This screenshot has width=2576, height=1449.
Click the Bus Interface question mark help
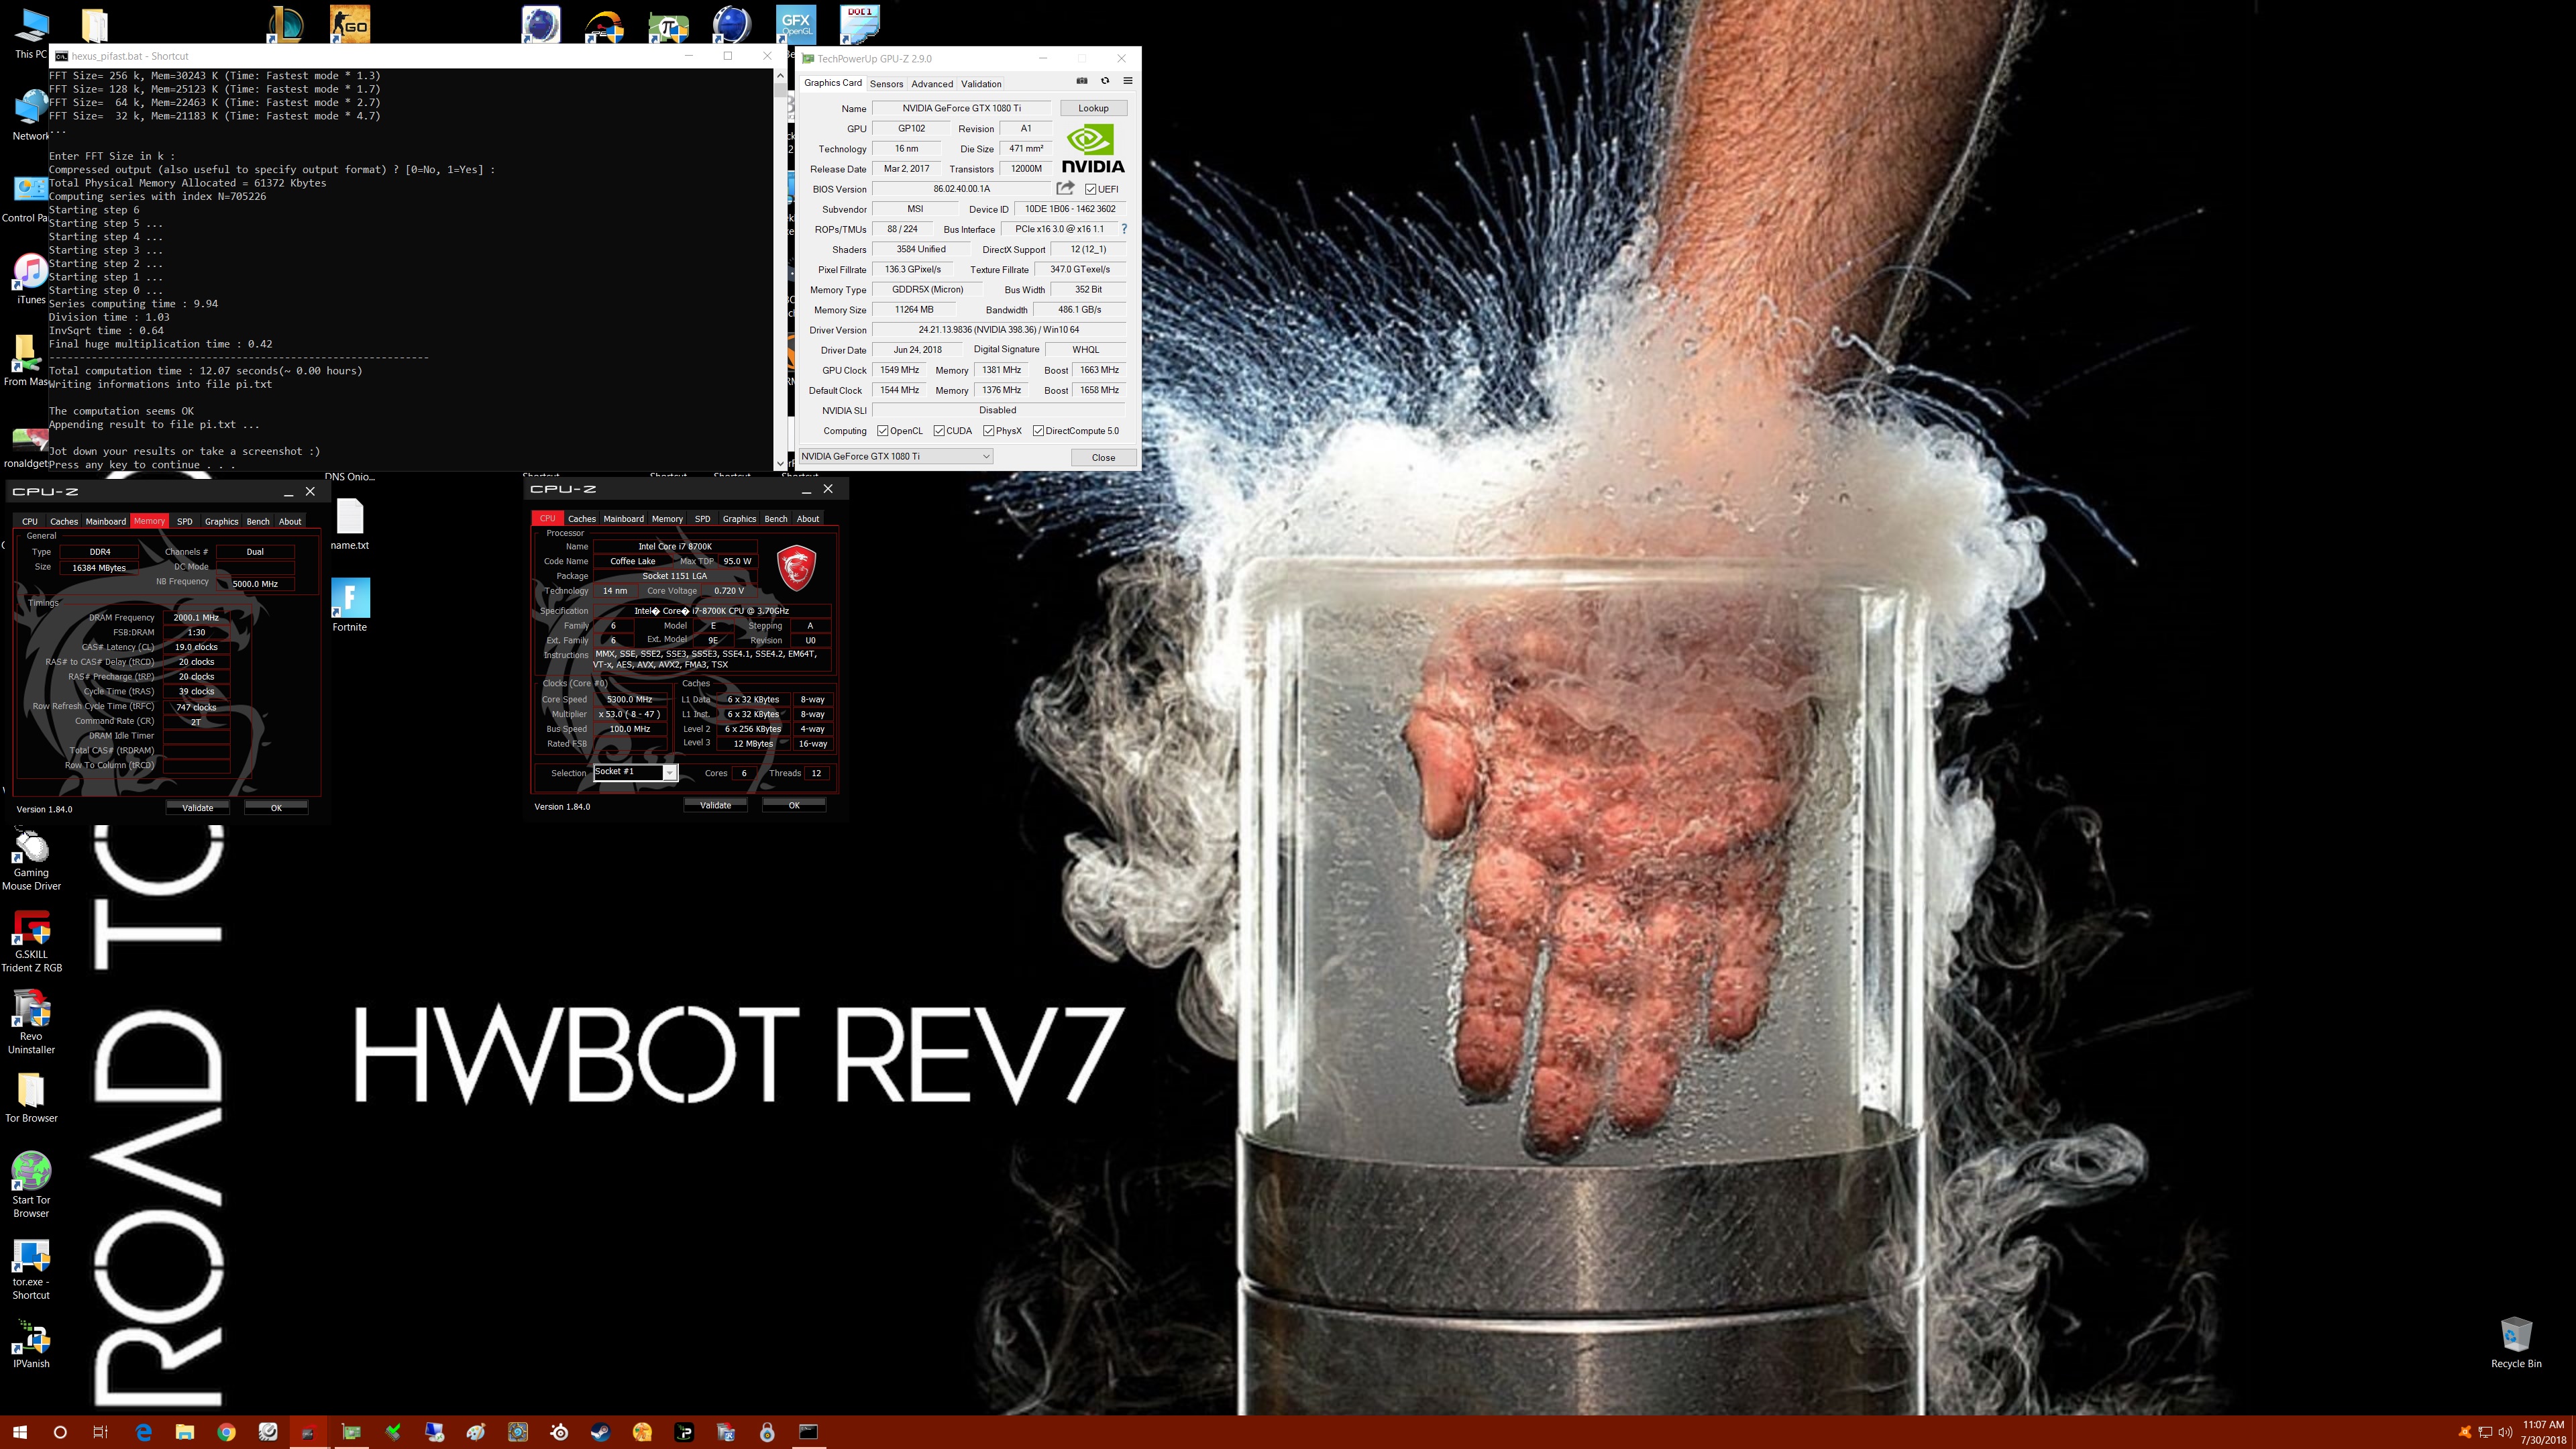1124,229
